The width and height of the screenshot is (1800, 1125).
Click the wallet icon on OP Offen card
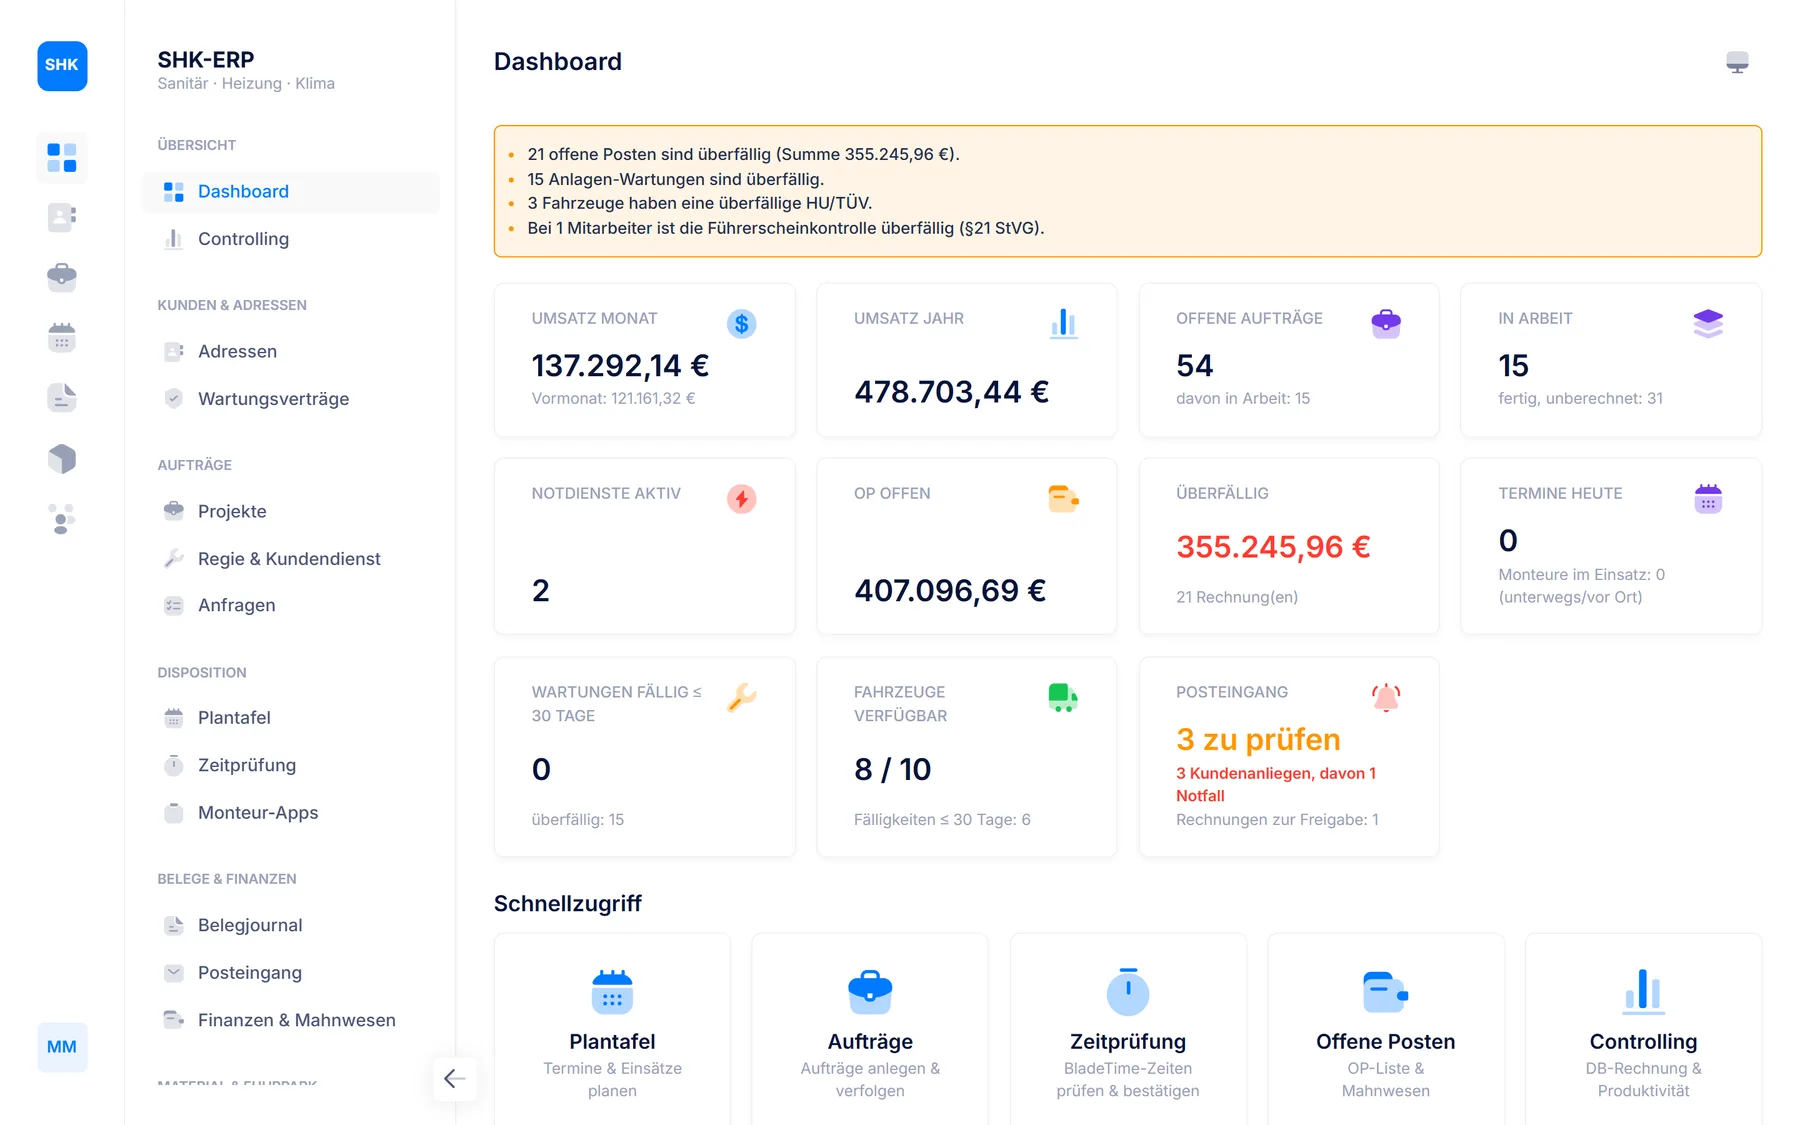1063,498
